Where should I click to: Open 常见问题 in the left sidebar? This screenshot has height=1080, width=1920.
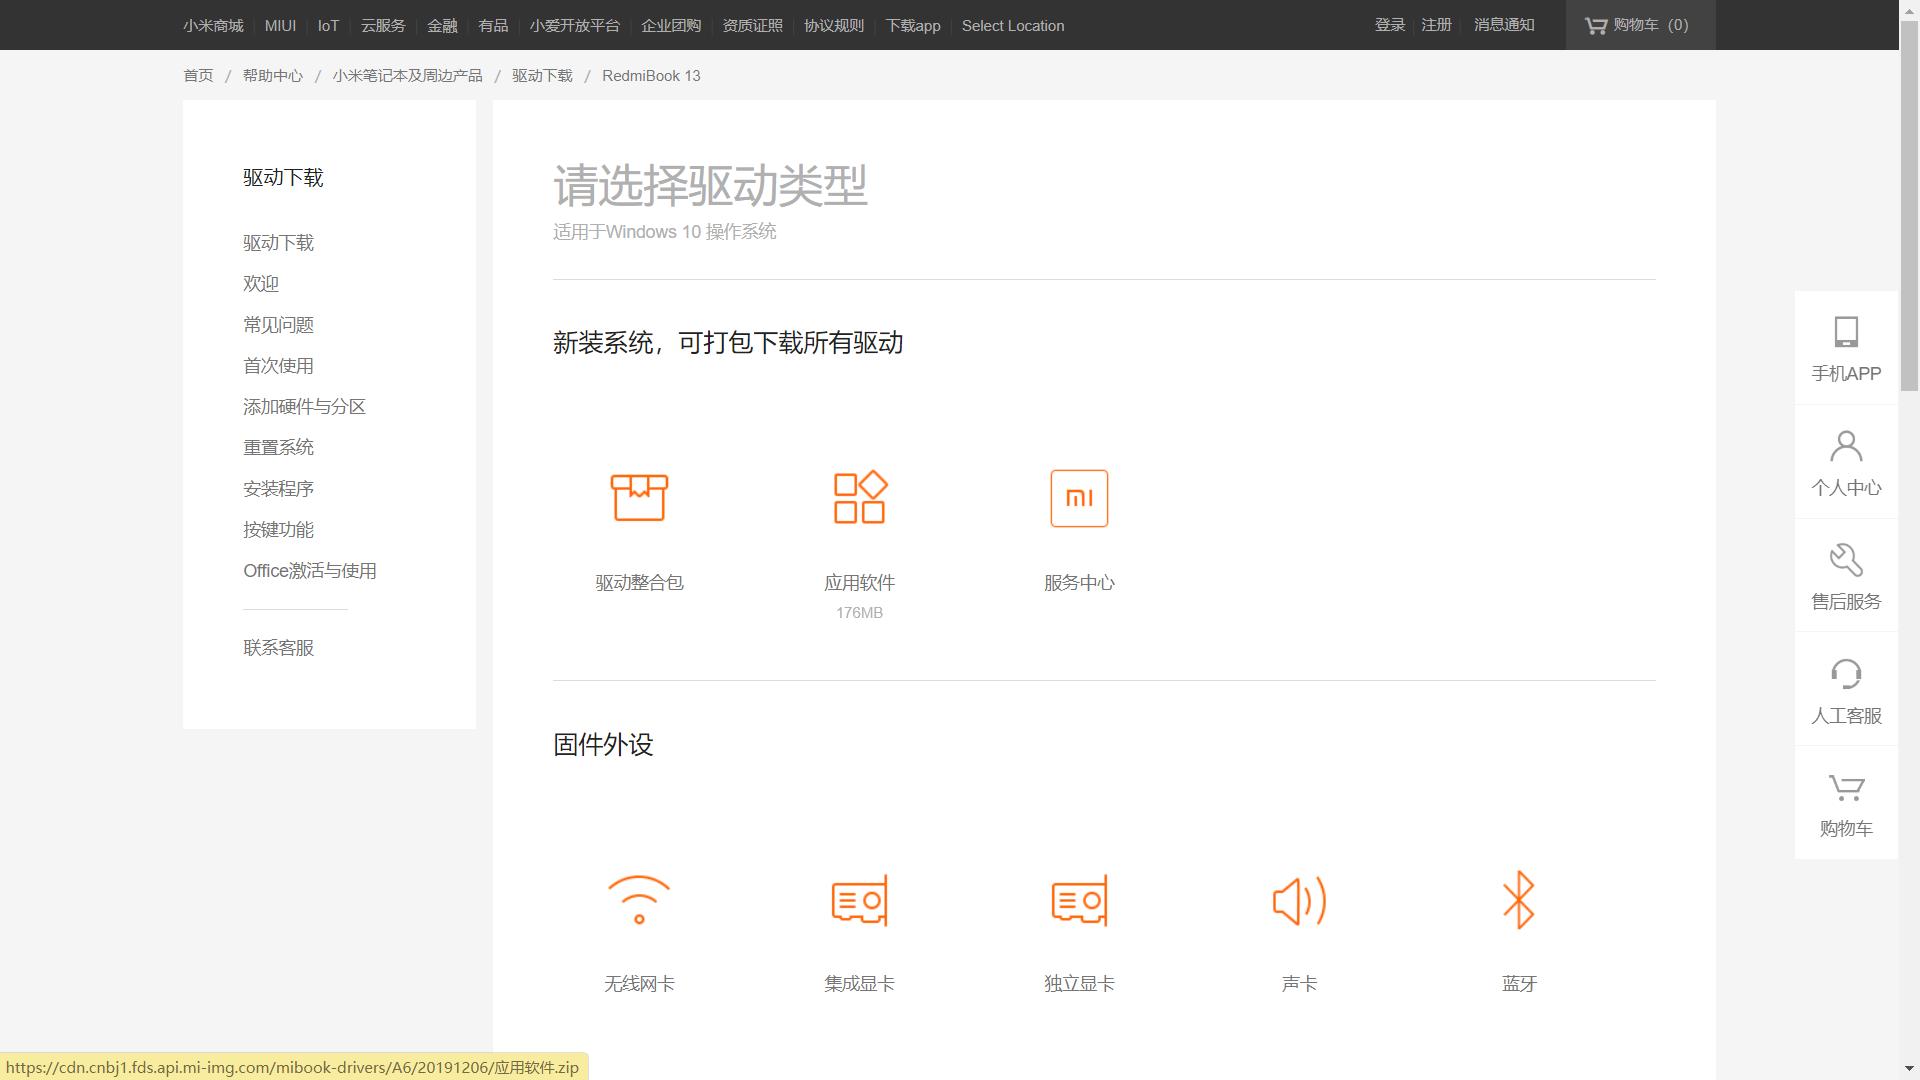tap(278, 325)
